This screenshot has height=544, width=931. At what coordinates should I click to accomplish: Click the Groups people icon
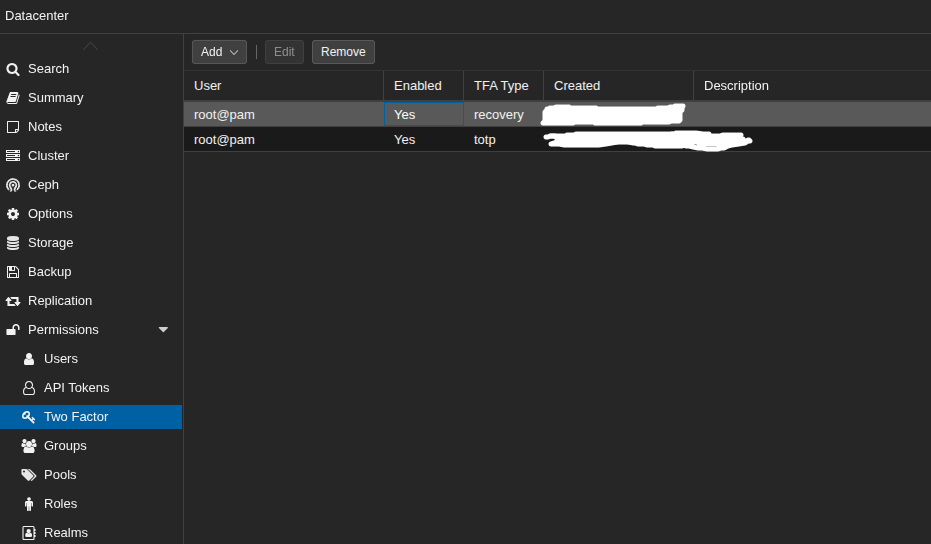tap(28, 446)
